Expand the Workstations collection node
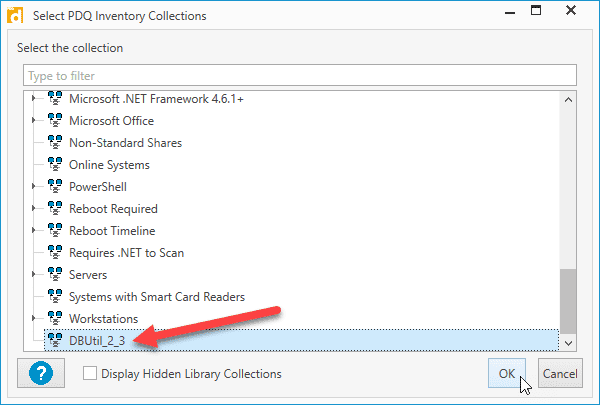Screen dimensions: 600x405 pyautogui.click(x=34, y=318)
